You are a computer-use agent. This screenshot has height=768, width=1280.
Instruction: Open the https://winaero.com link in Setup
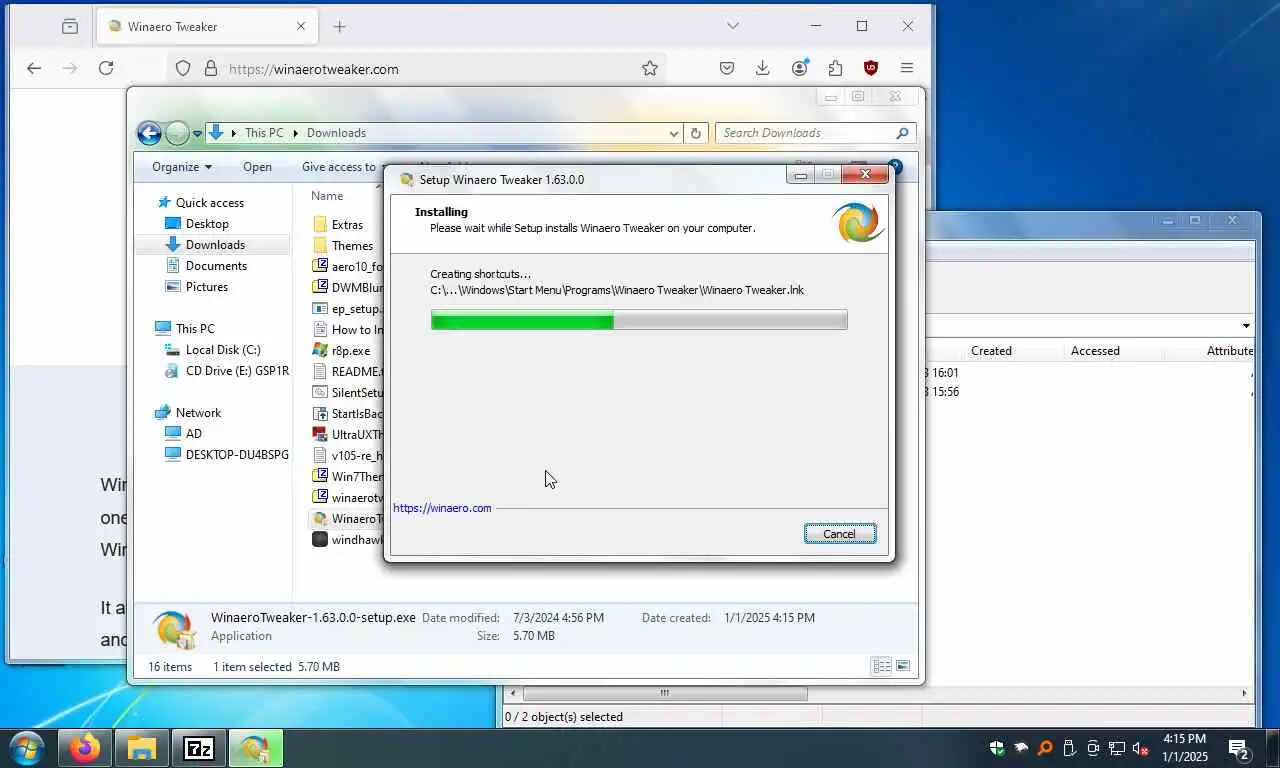pyautogui.click(x=442, y=508)
